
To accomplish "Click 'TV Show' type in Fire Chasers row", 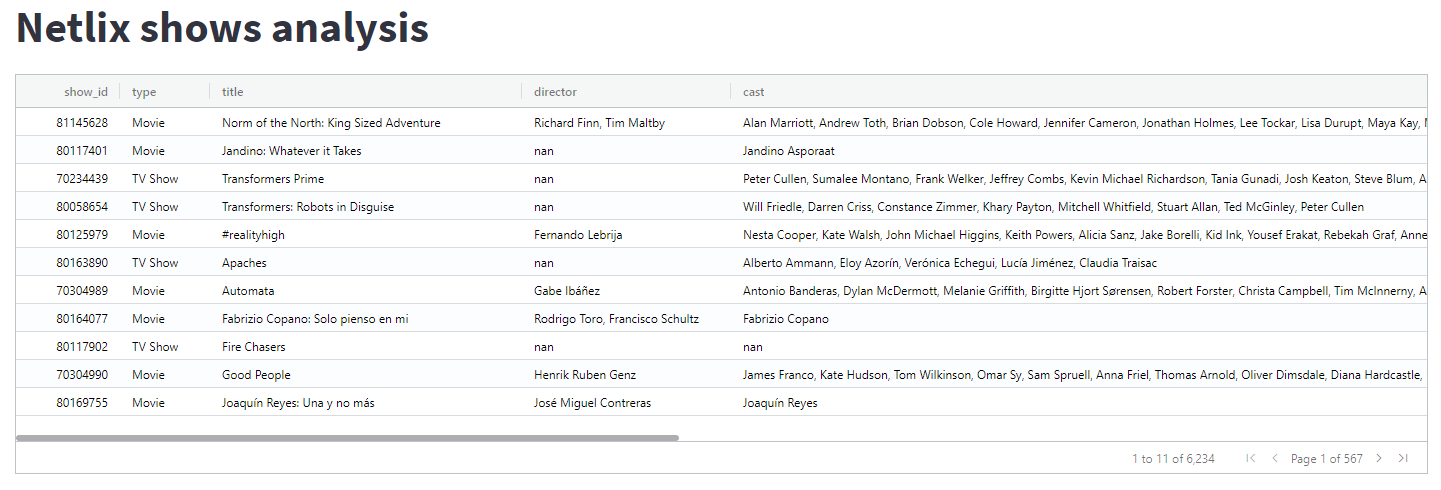I will pyautogui.click(x=155, y=347).
